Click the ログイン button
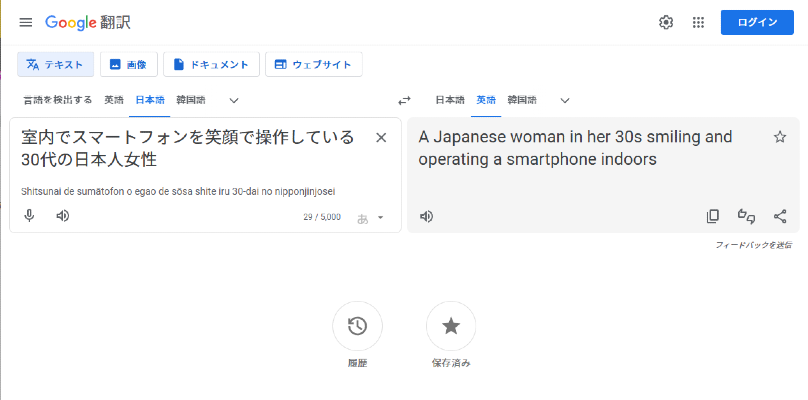Screen dimensions: 808x400 (757, 23)
